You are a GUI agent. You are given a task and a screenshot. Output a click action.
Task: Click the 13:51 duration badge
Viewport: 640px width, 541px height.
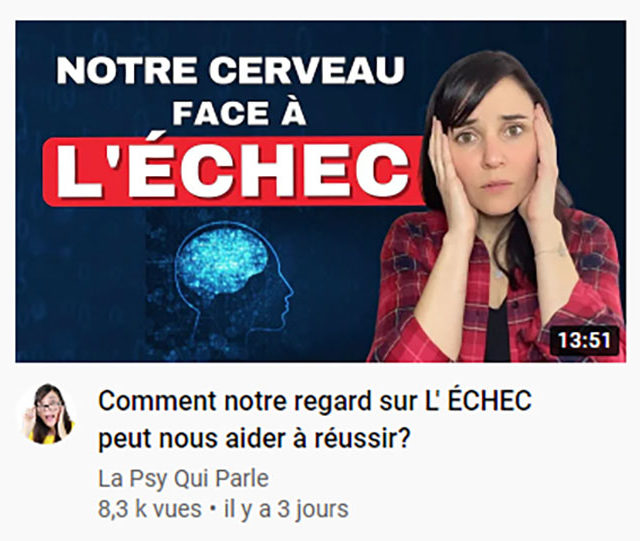pyautogui.click(x=584, y=341)
